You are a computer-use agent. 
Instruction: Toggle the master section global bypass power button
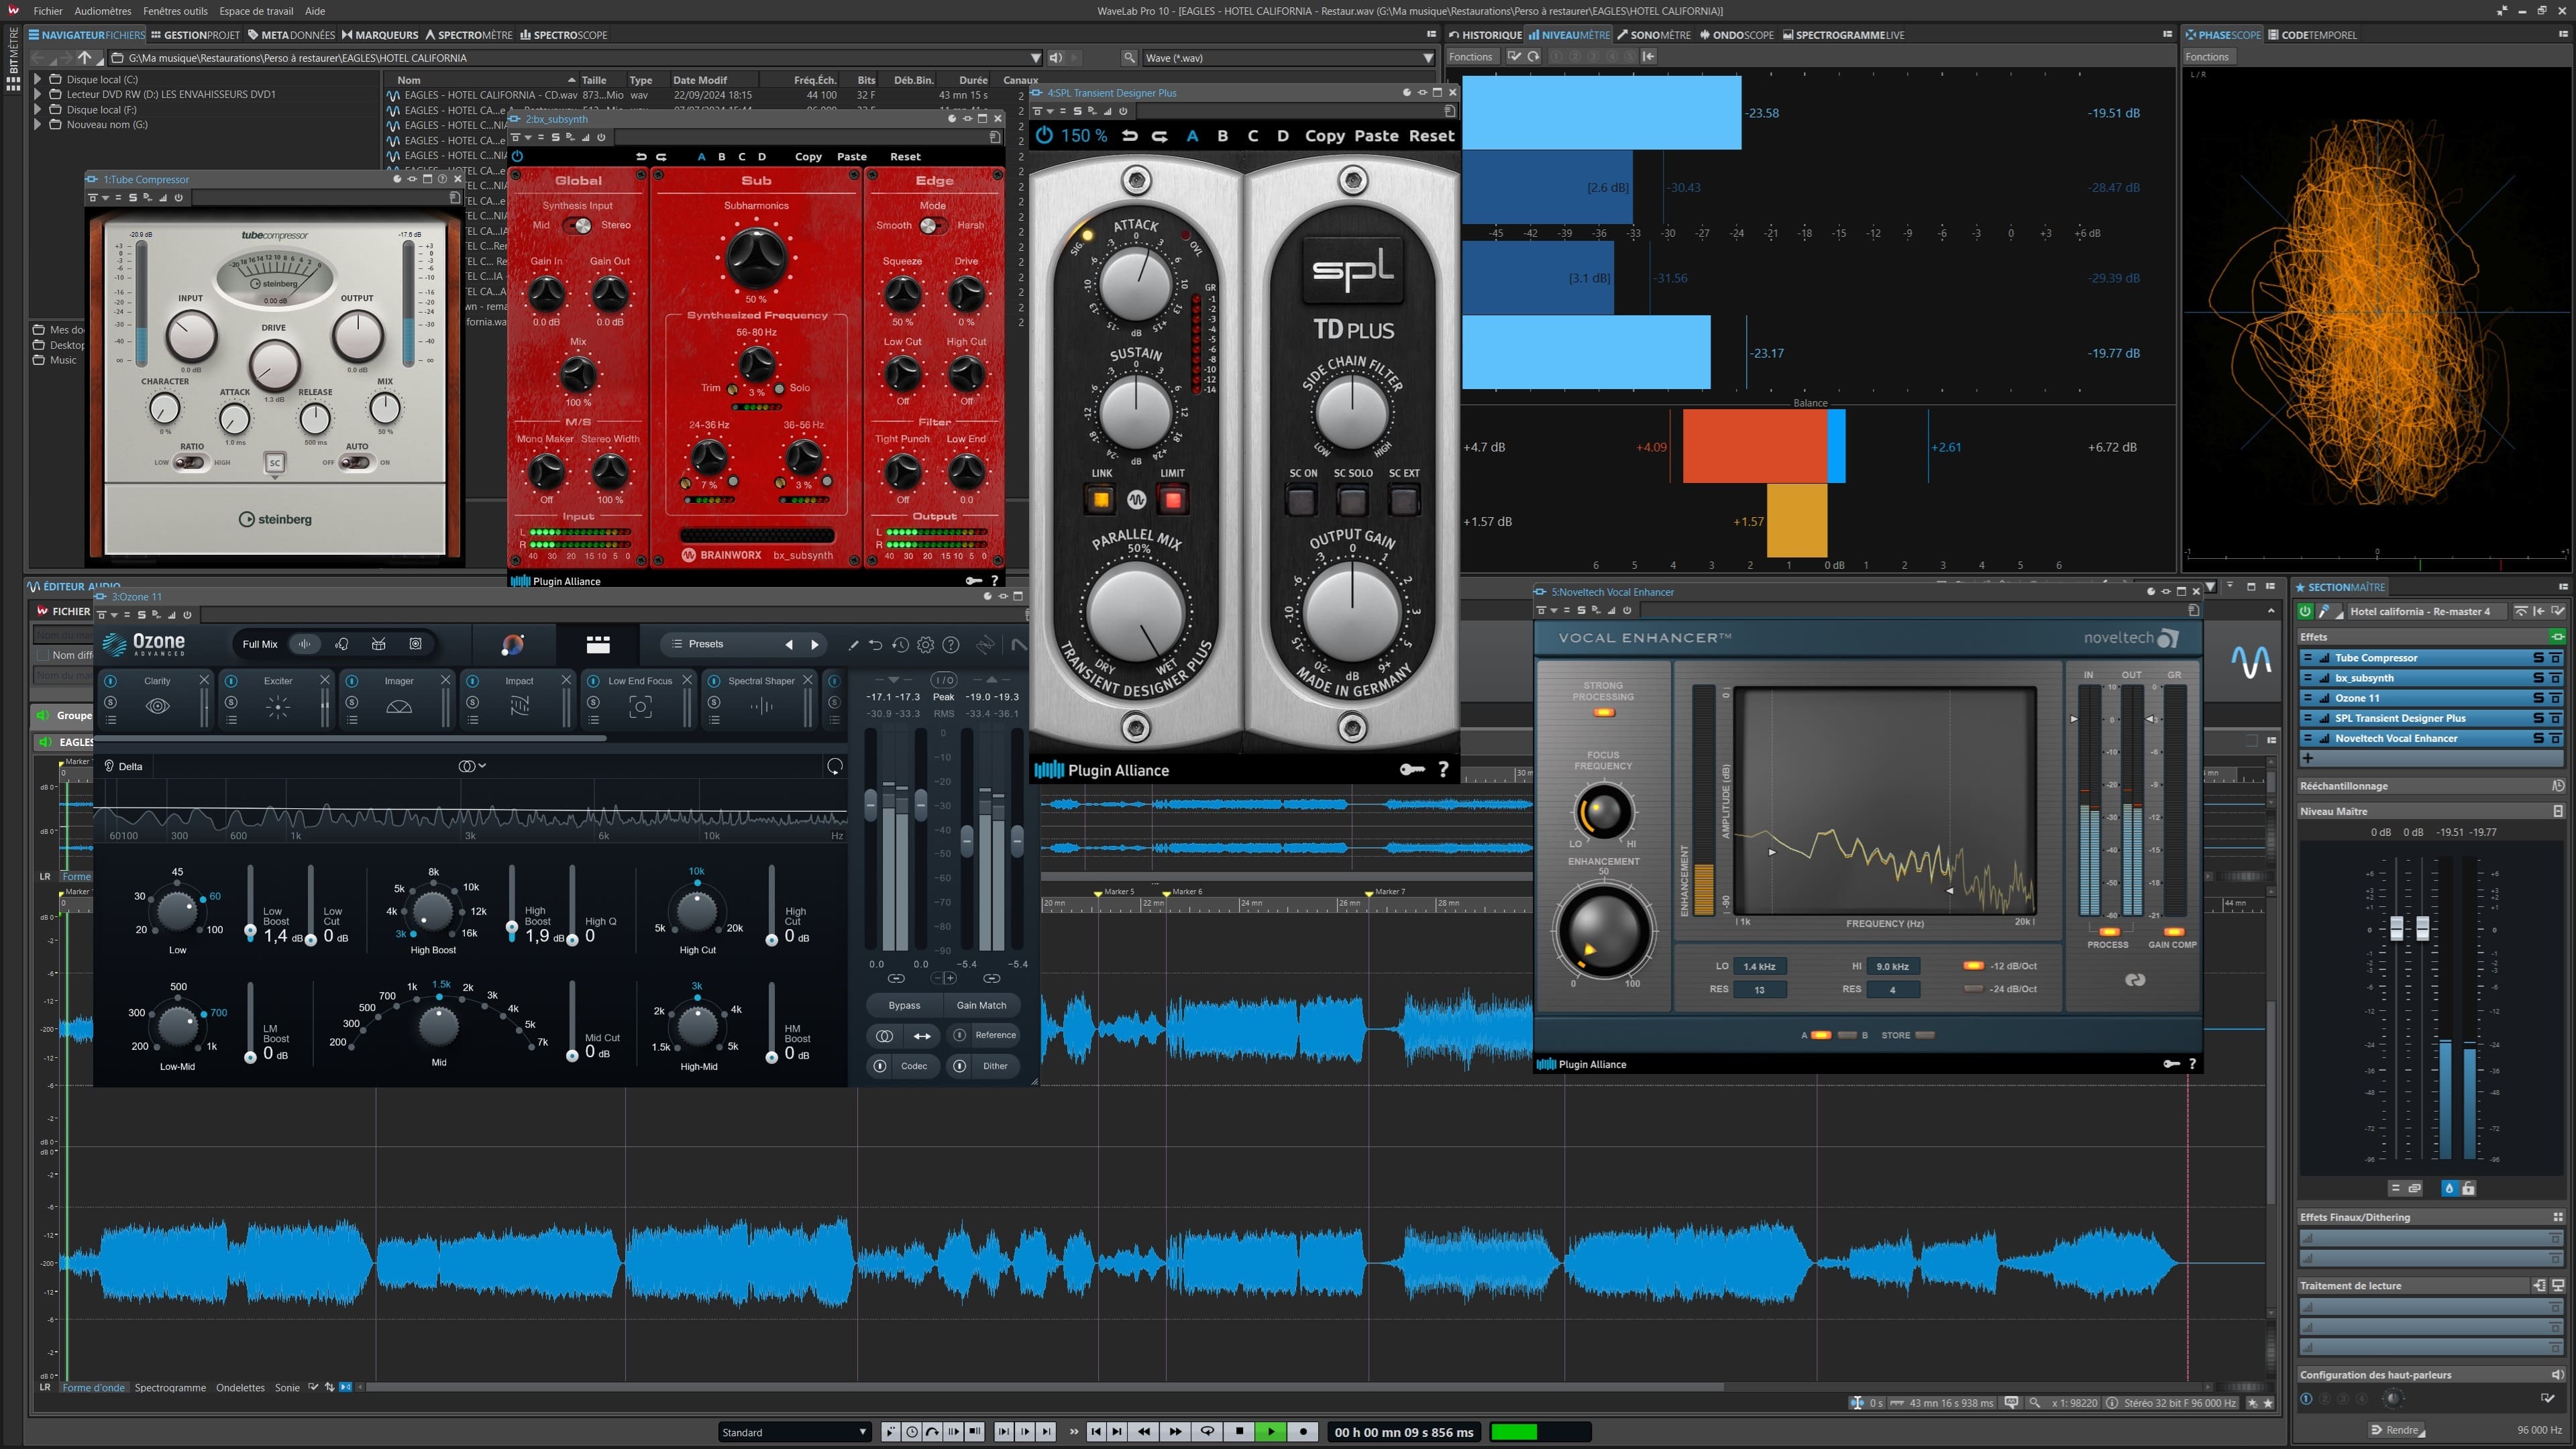tap(2306, 611)
